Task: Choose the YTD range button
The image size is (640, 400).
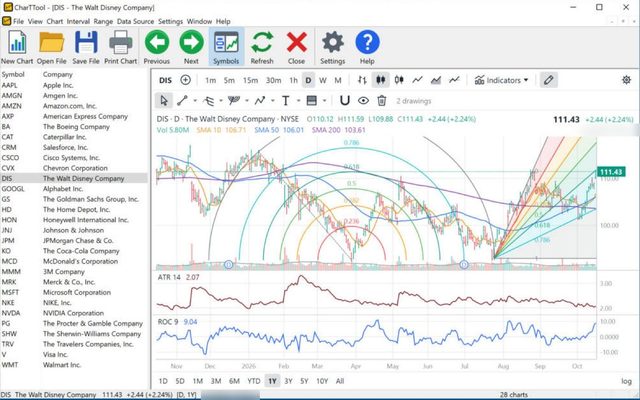Action: pos(253,381)
